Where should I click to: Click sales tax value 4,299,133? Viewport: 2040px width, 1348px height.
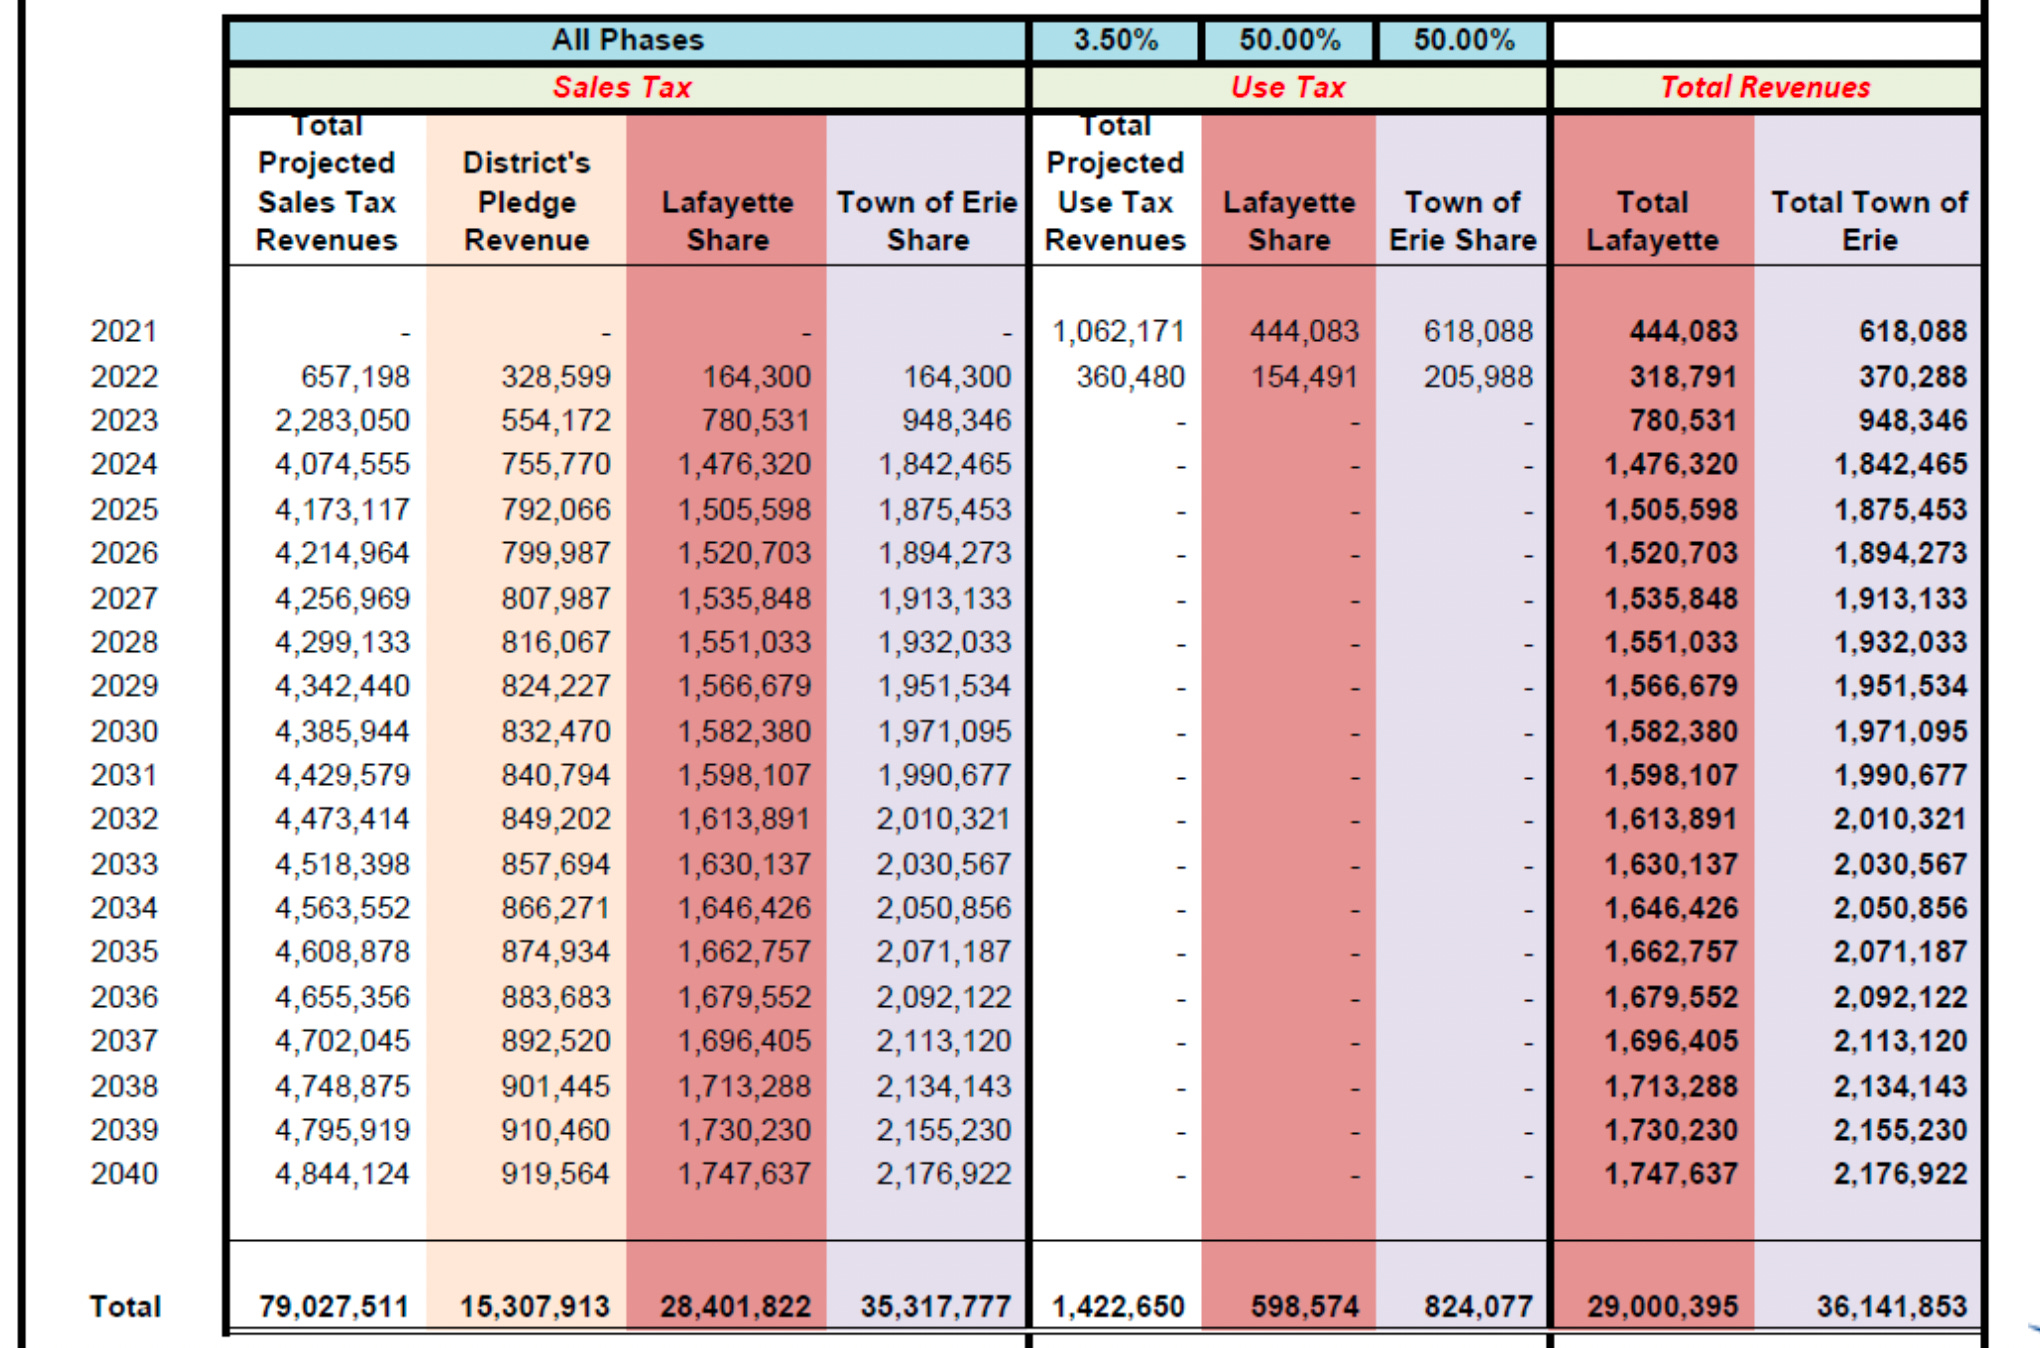[x=342, y=643]
